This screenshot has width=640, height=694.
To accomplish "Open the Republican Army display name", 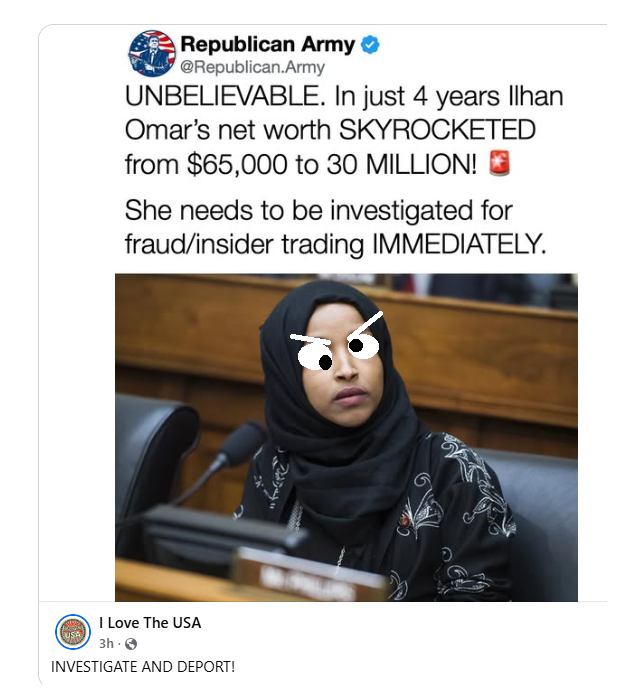I will tap(268, 44).
